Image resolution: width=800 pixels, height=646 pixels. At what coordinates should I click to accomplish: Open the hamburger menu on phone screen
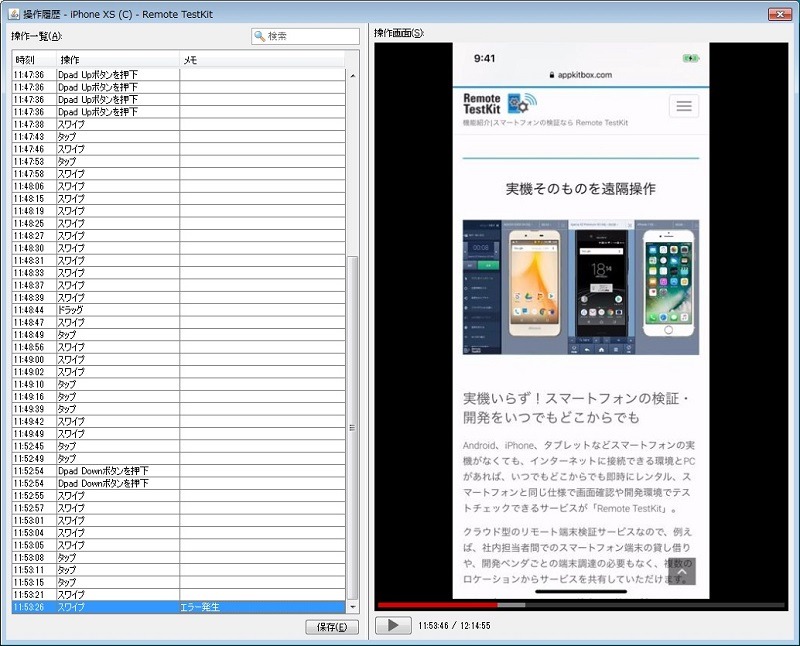684,106
